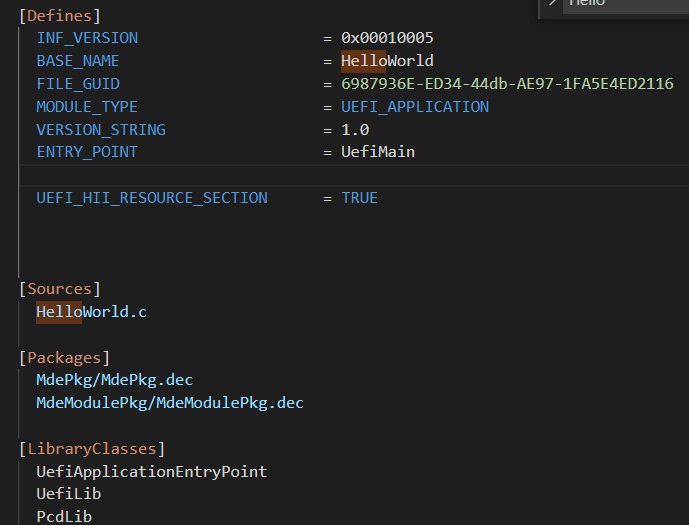This screenshot has height=525, width=689.
Task: Click the [LibraryClasses] section header
Action: pos(92,449)
